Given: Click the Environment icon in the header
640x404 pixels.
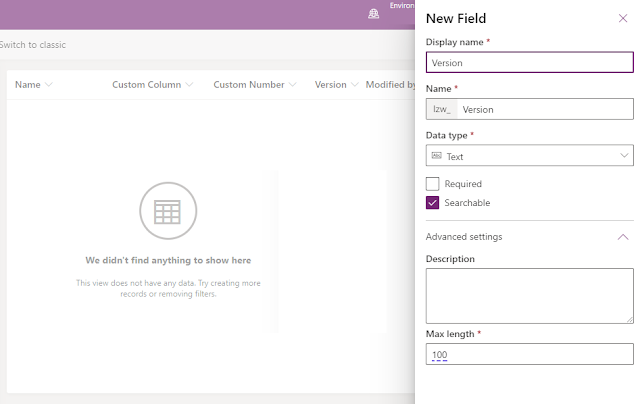Looking at the screenshot, I should coord(372,14).
